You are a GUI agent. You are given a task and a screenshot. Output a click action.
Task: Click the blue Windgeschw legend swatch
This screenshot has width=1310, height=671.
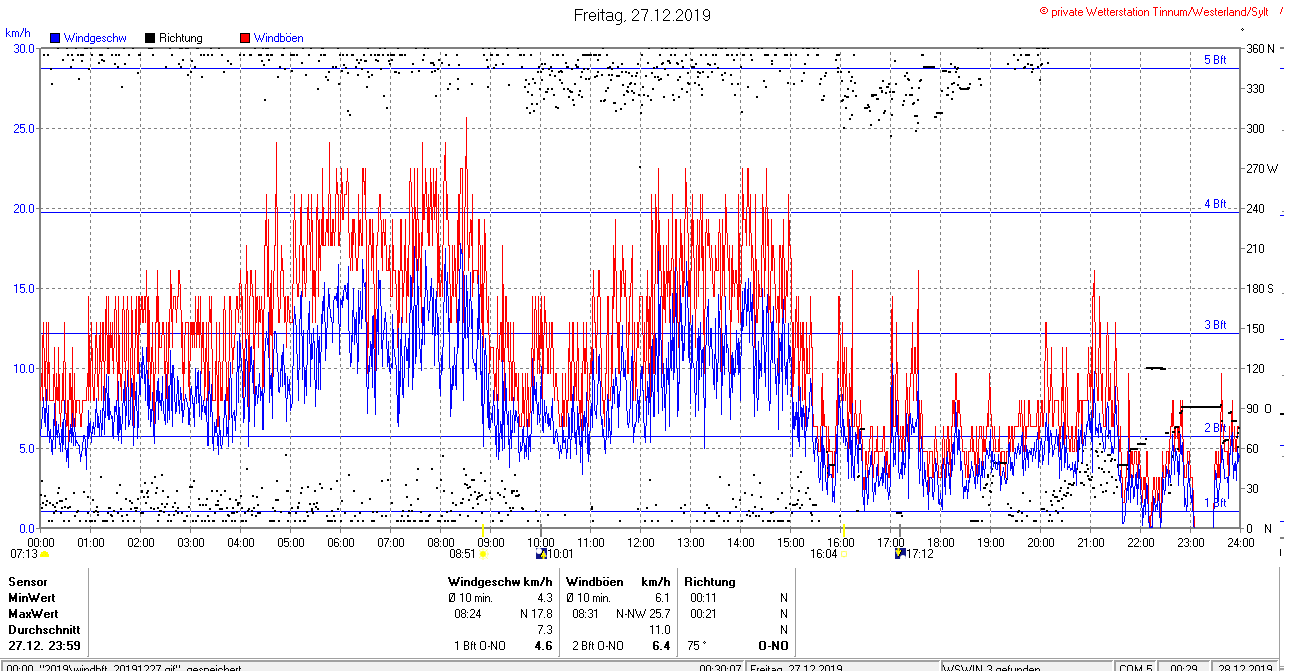(55, 38)
